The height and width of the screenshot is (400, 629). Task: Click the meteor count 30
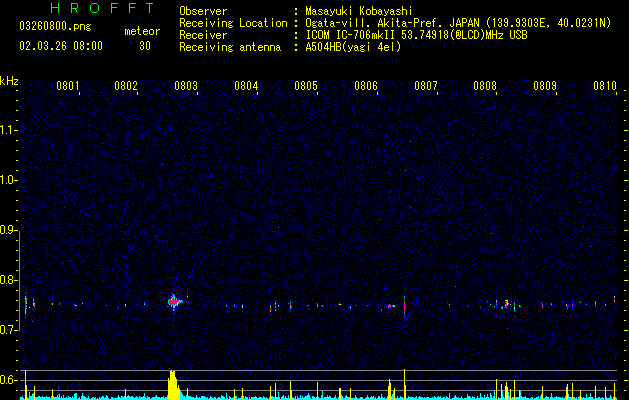145,46
